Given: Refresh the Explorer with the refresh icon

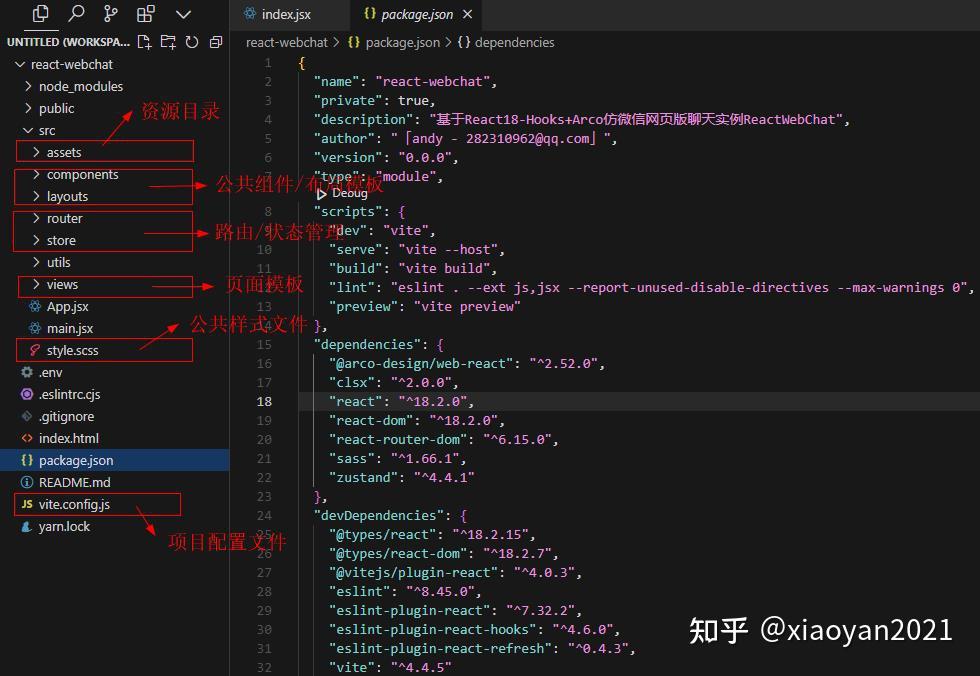Looking at the screenshot, I should pos(190,42).
